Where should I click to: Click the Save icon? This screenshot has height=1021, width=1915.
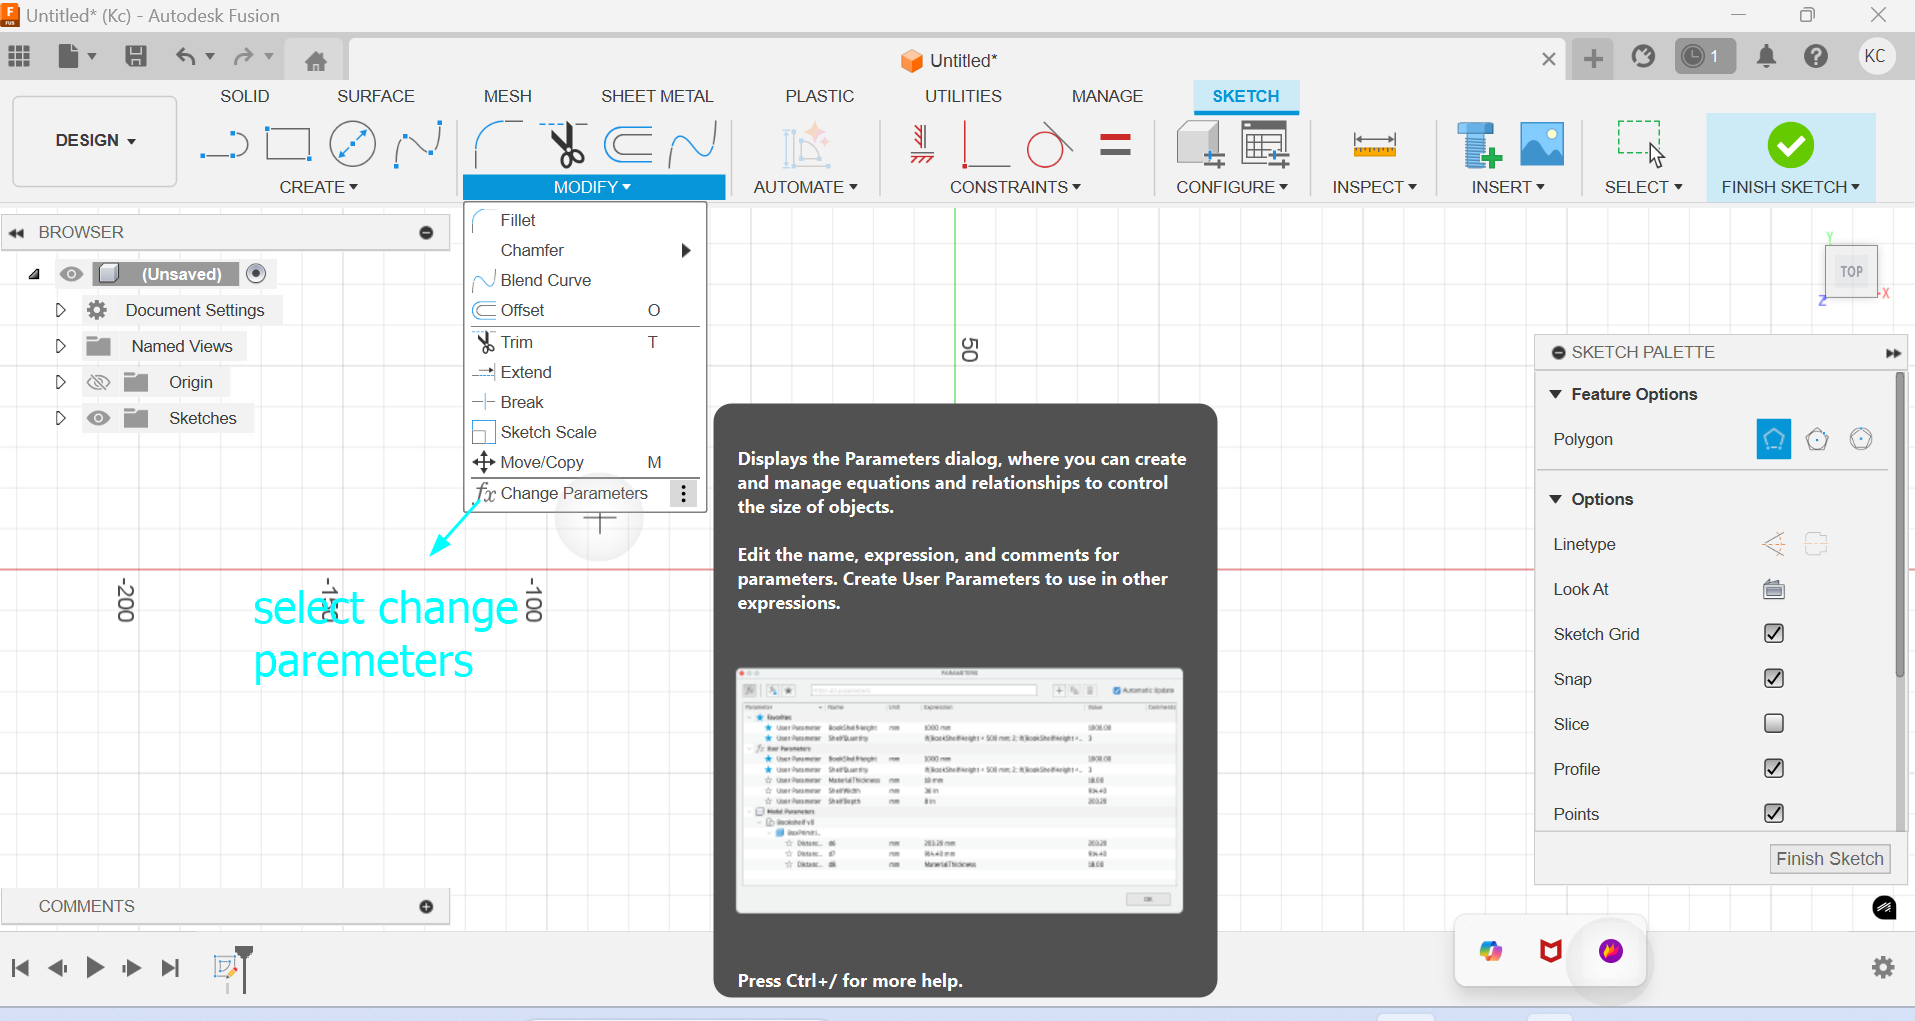tap(136, 56)
